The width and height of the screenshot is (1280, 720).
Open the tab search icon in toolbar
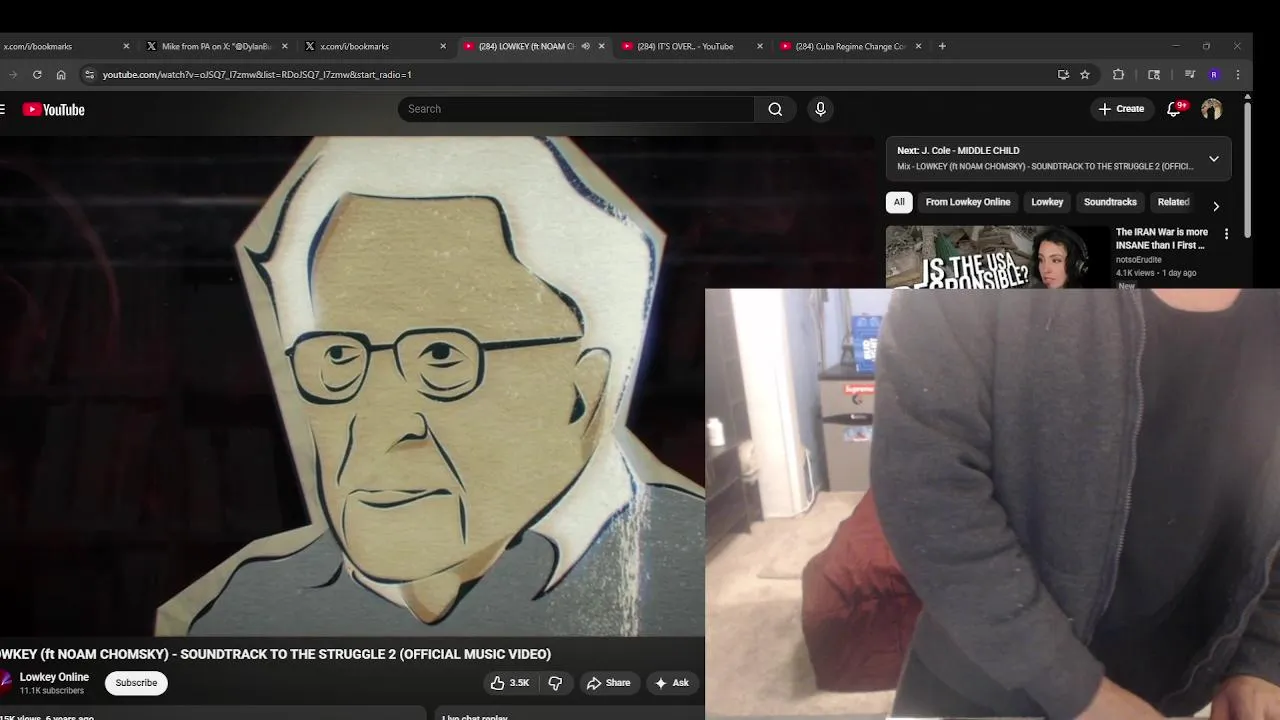click(1154, 74)
